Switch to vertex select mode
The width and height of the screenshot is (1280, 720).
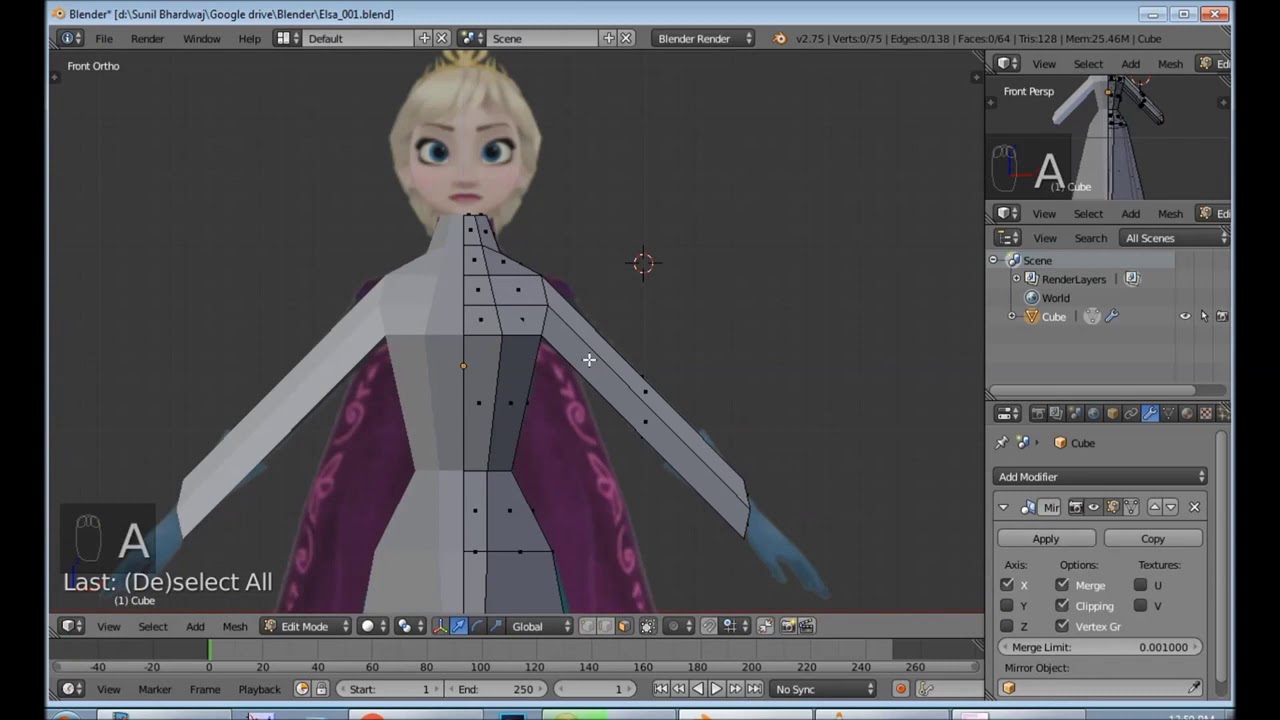(x=587, y=626)
